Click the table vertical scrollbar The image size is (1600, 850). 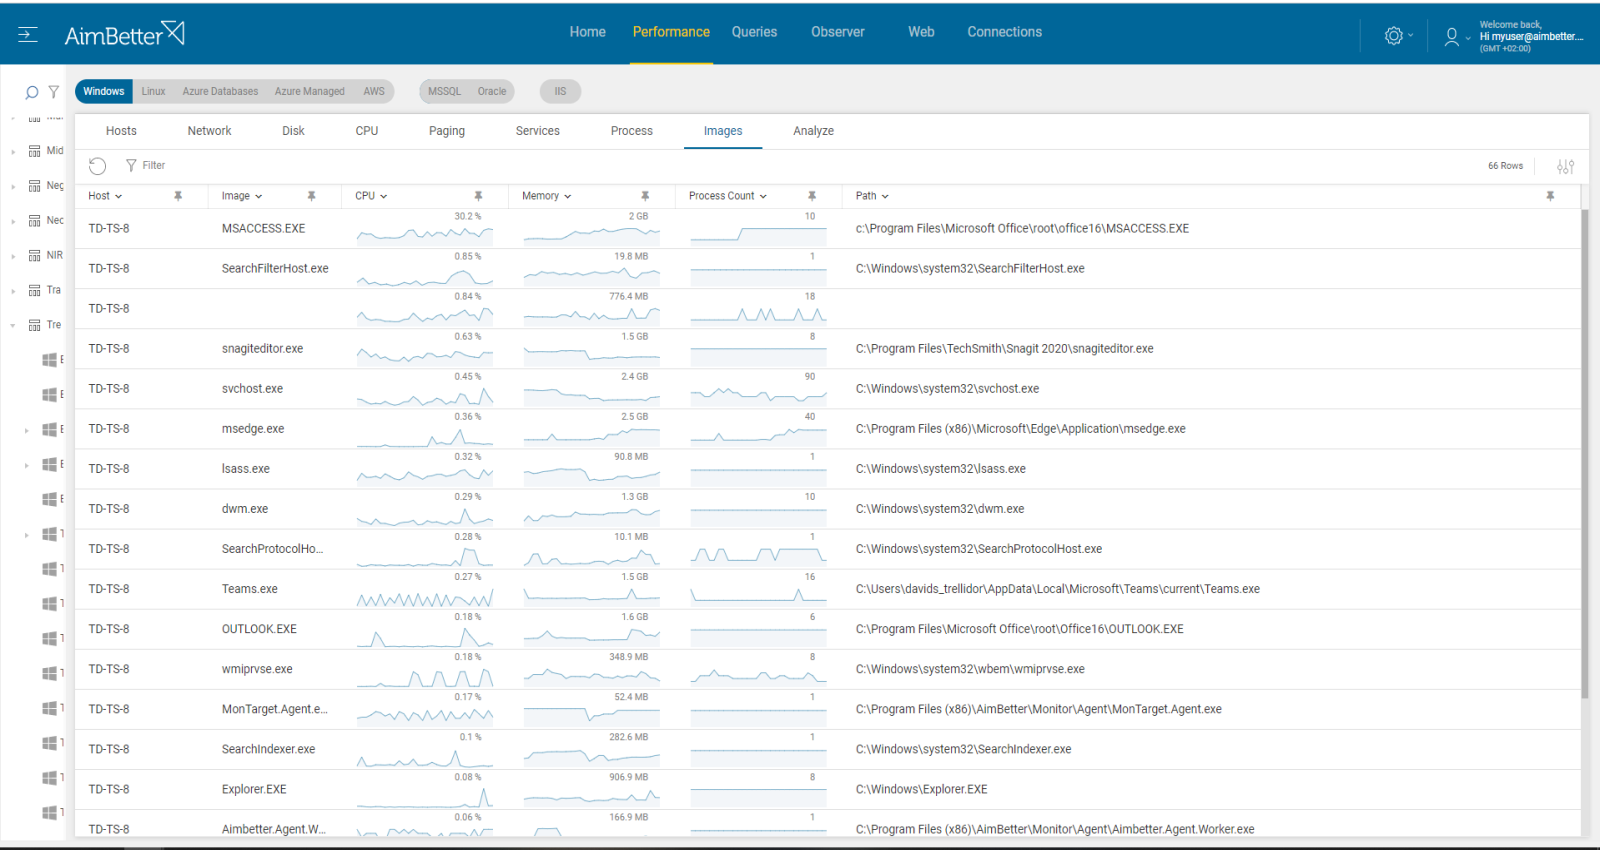pos(1584,452)
